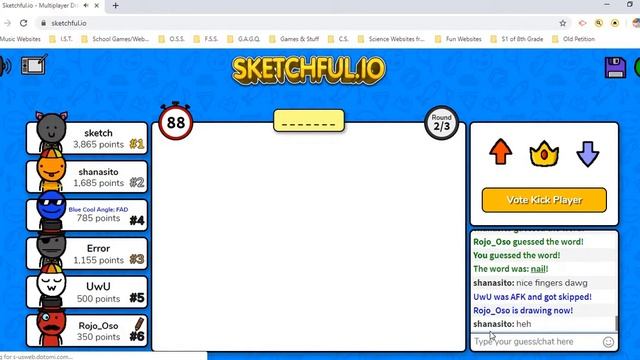This screenshot has width=640, height=360.
Task: Click the Sketchful.io logo
Action: tap(309, 70)
